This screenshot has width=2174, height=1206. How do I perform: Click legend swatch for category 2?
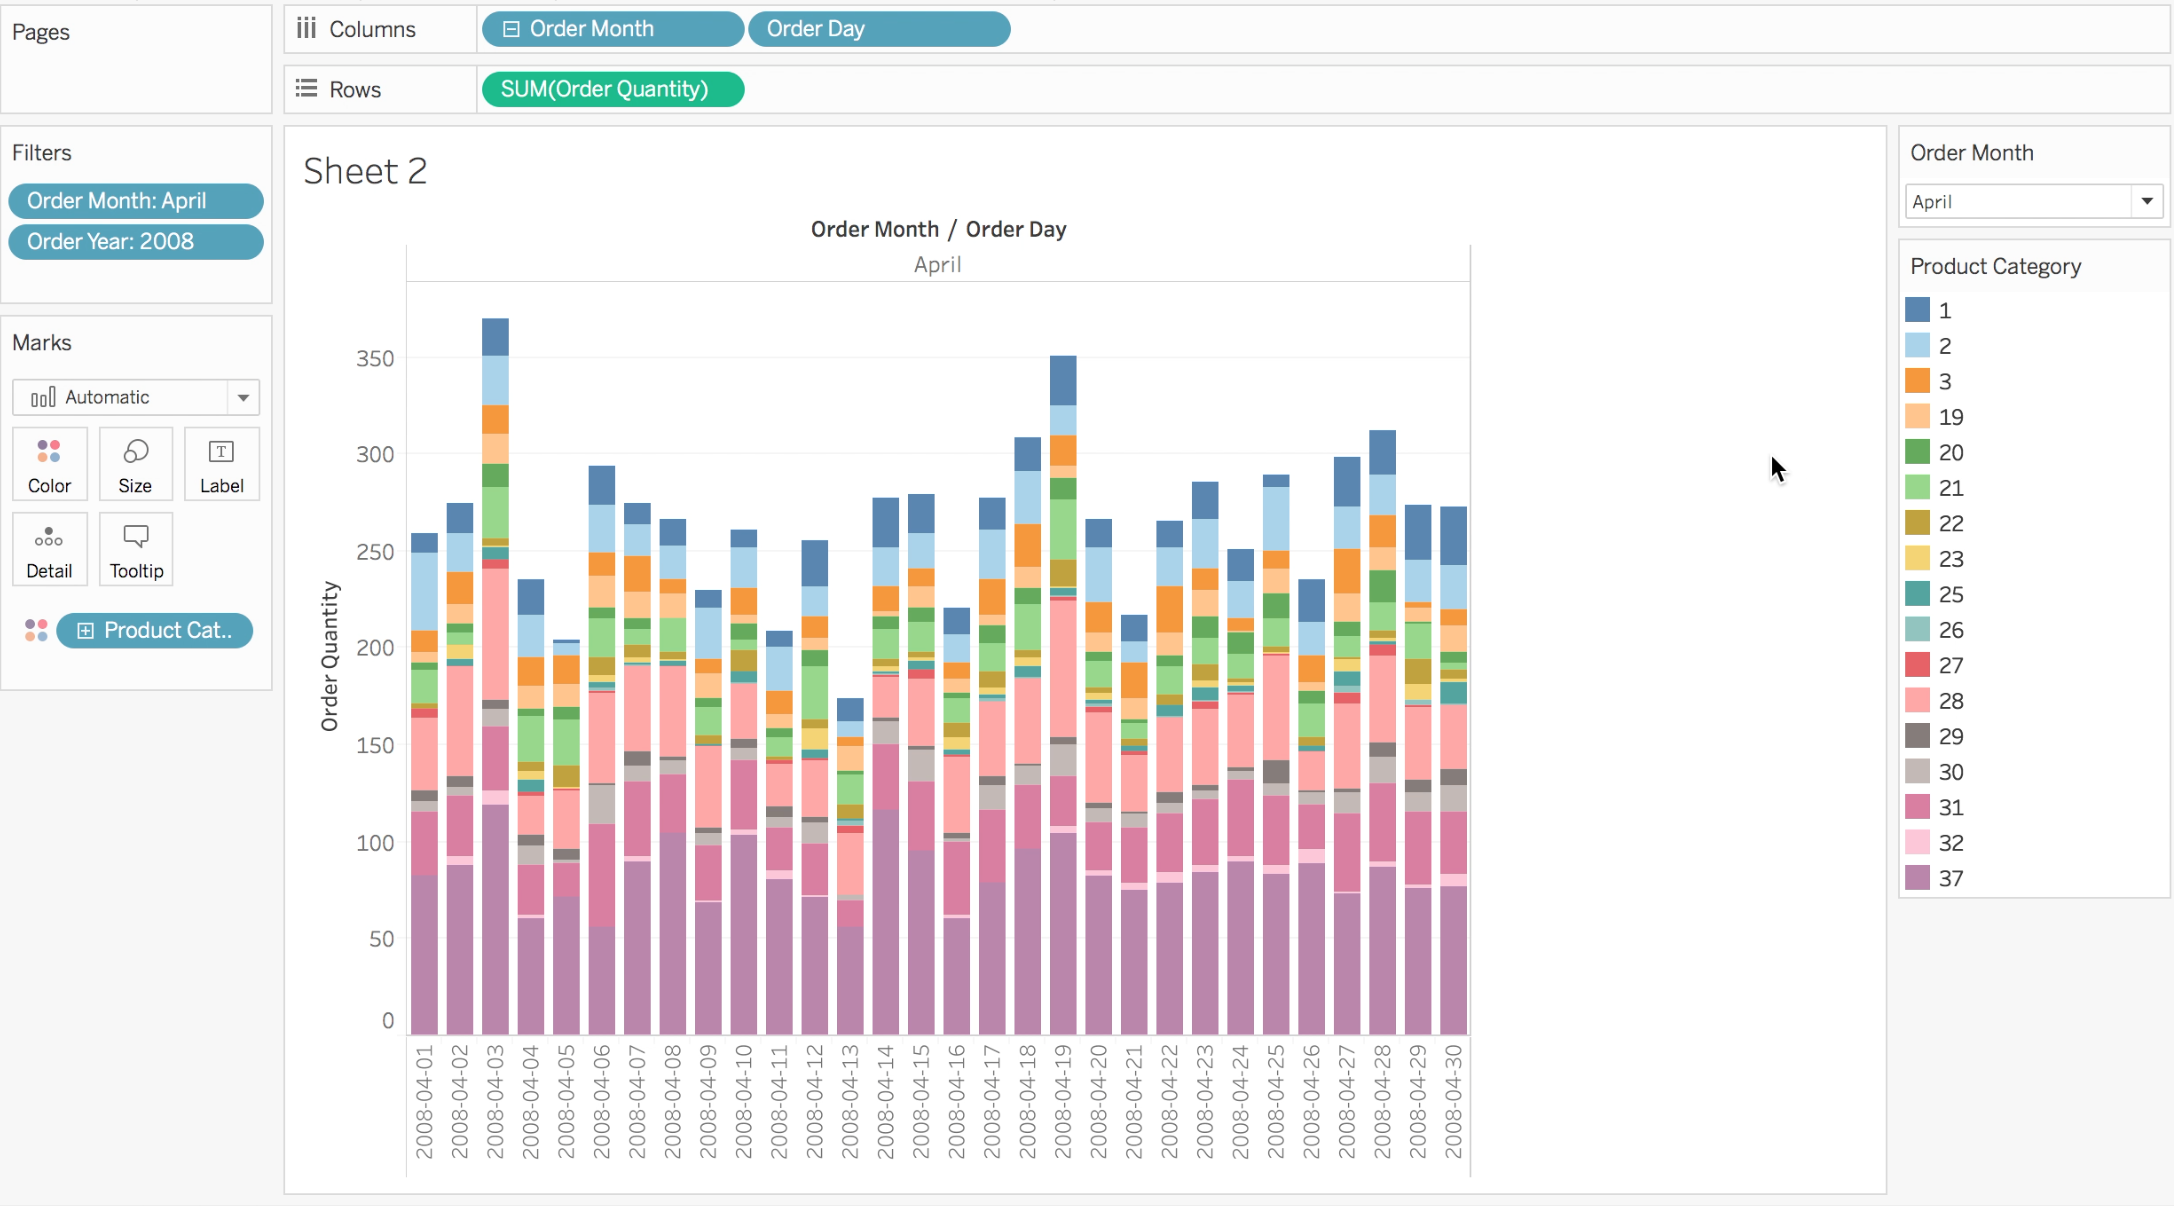1917,345
